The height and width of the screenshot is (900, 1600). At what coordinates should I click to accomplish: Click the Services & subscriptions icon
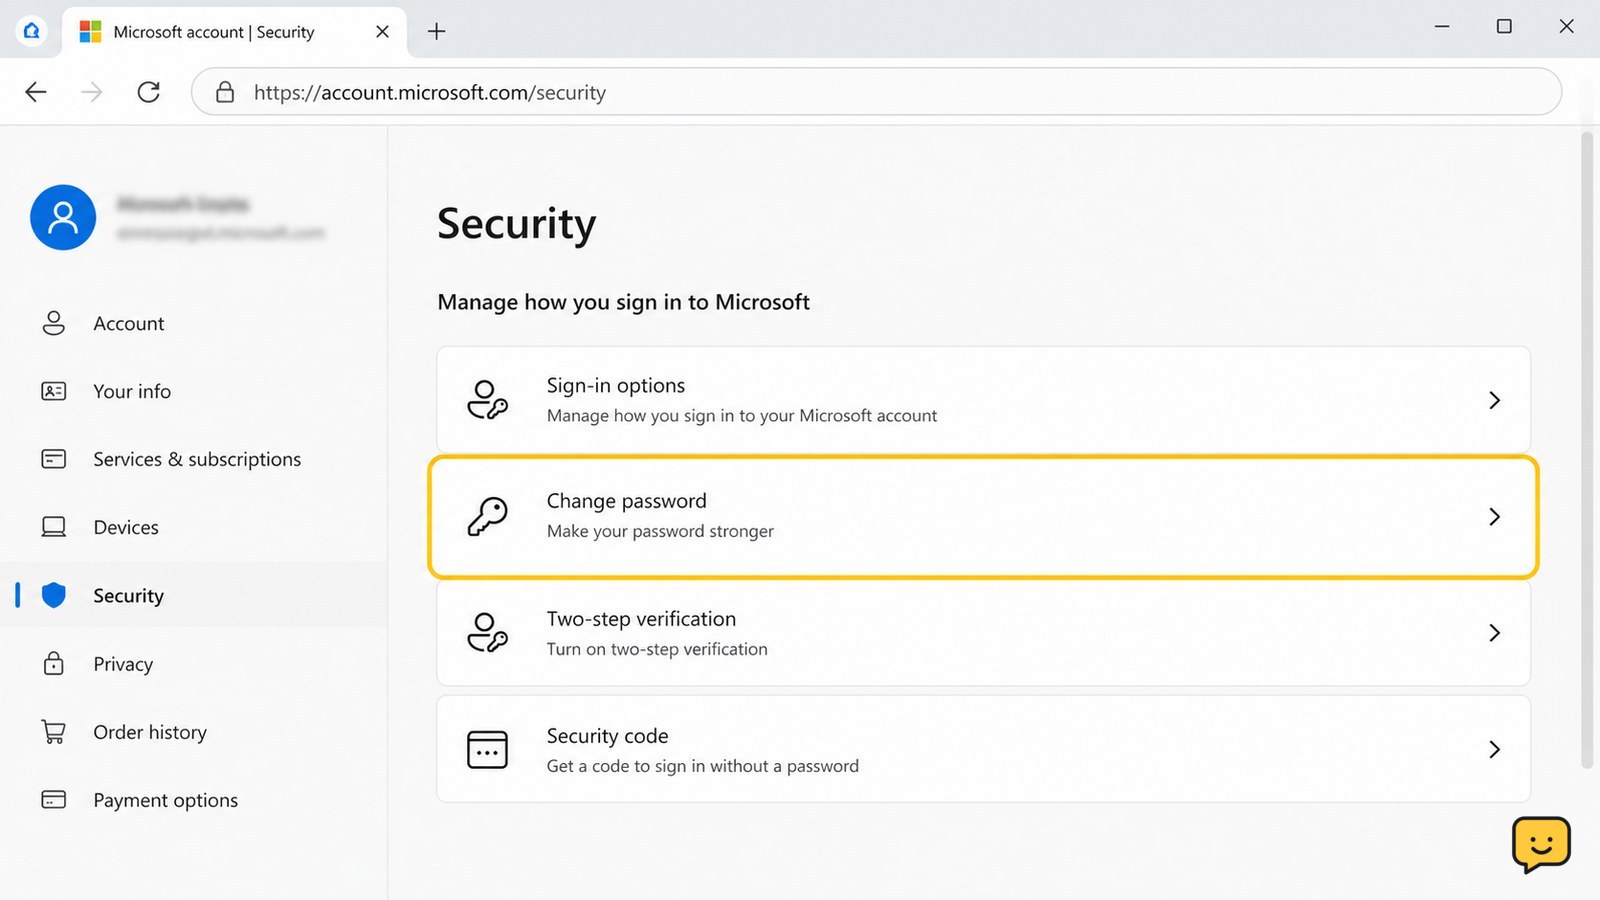(54, 459)
